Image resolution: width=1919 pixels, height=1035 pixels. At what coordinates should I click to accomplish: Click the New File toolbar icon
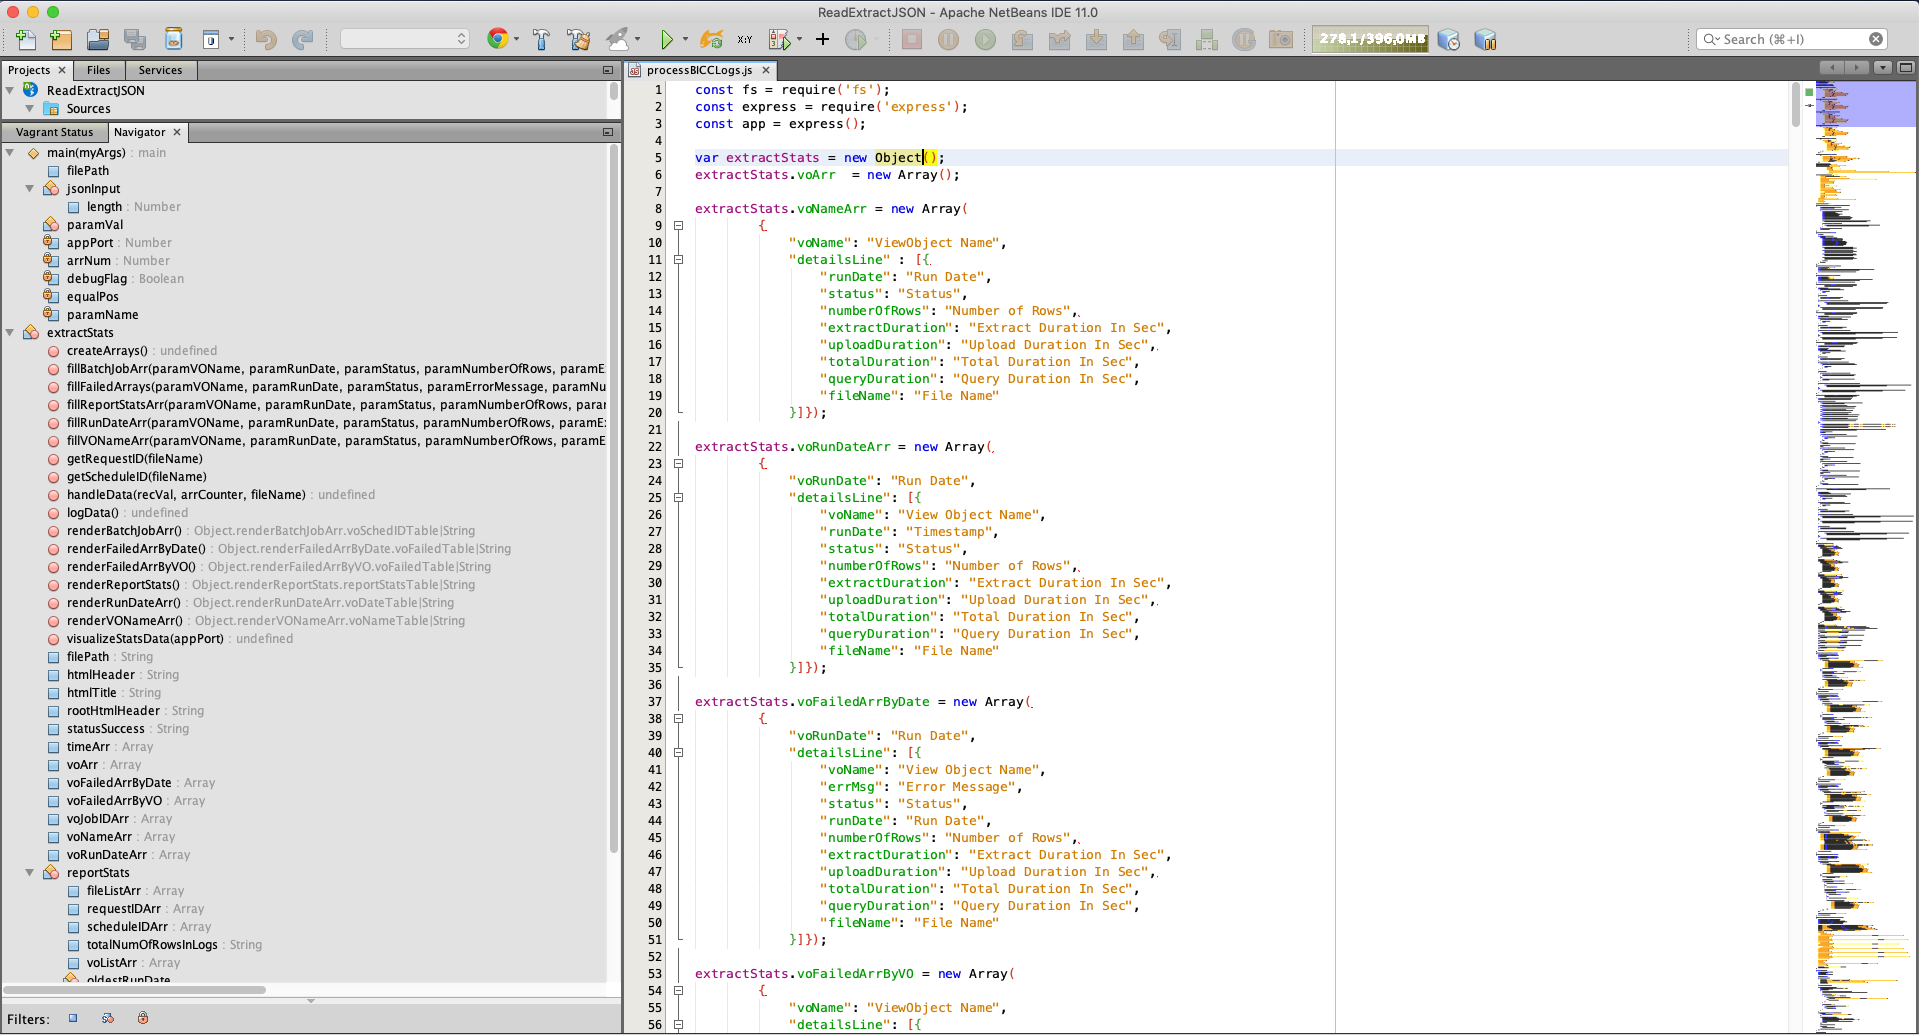(26, 39)
